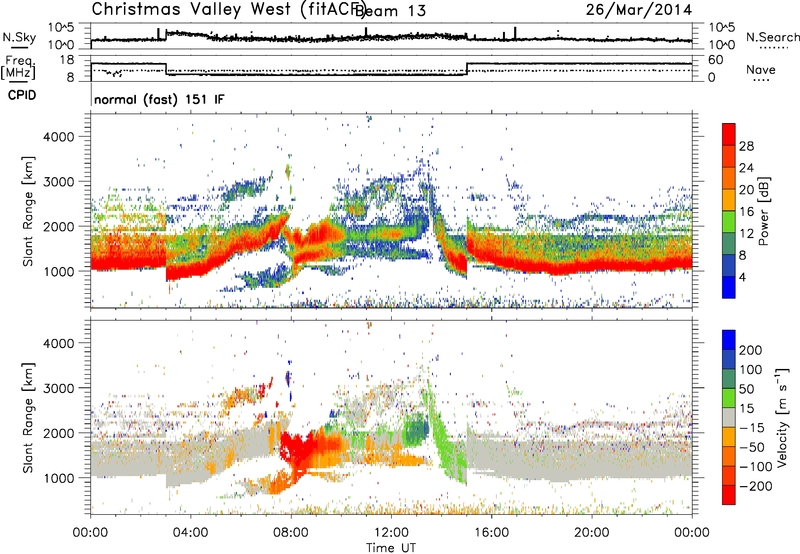Click the "Time UT" axis label

391,548
